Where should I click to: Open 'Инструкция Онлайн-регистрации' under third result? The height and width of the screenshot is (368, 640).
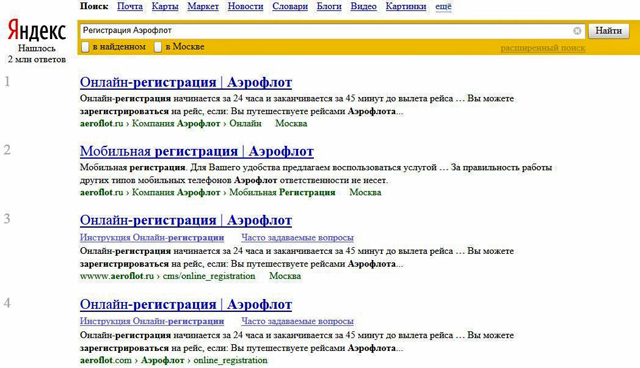click(x=152, y=237)
